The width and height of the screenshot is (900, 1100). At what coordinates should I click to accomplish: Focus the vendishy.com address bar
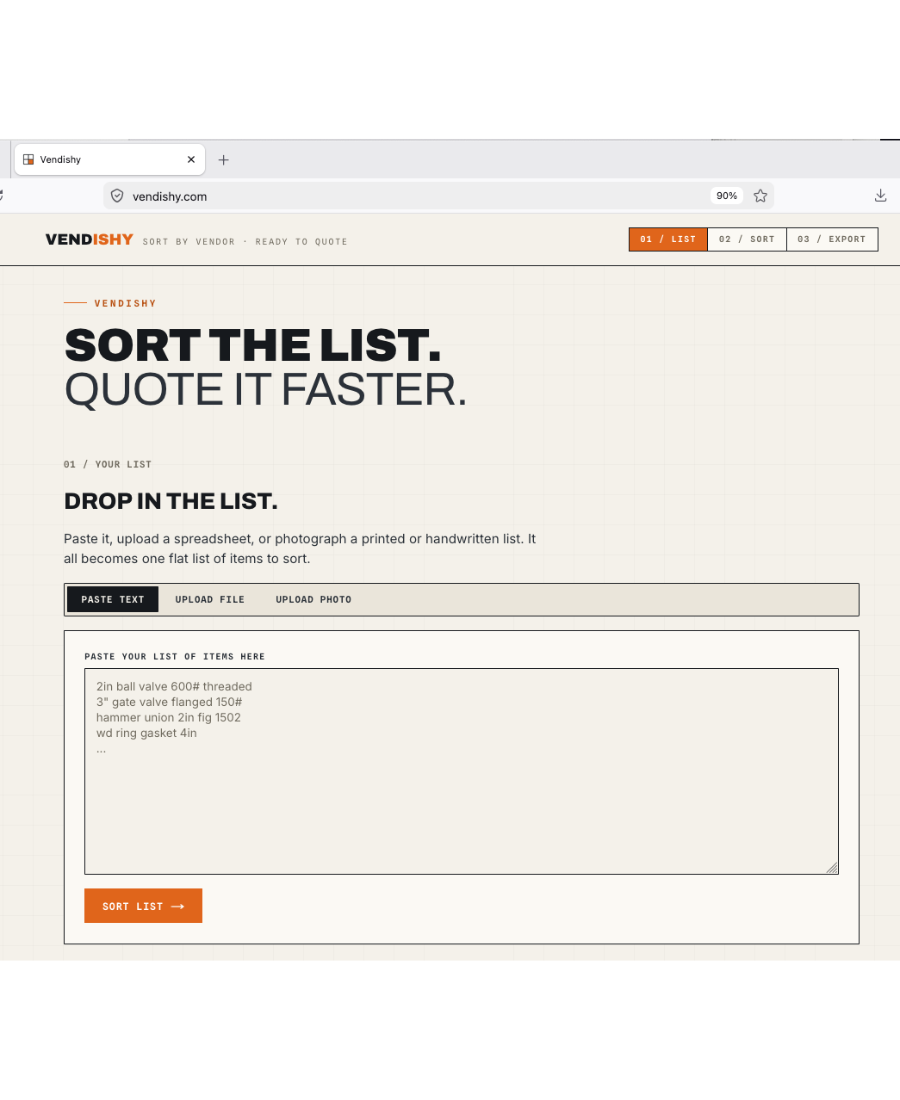coord(438,196)
